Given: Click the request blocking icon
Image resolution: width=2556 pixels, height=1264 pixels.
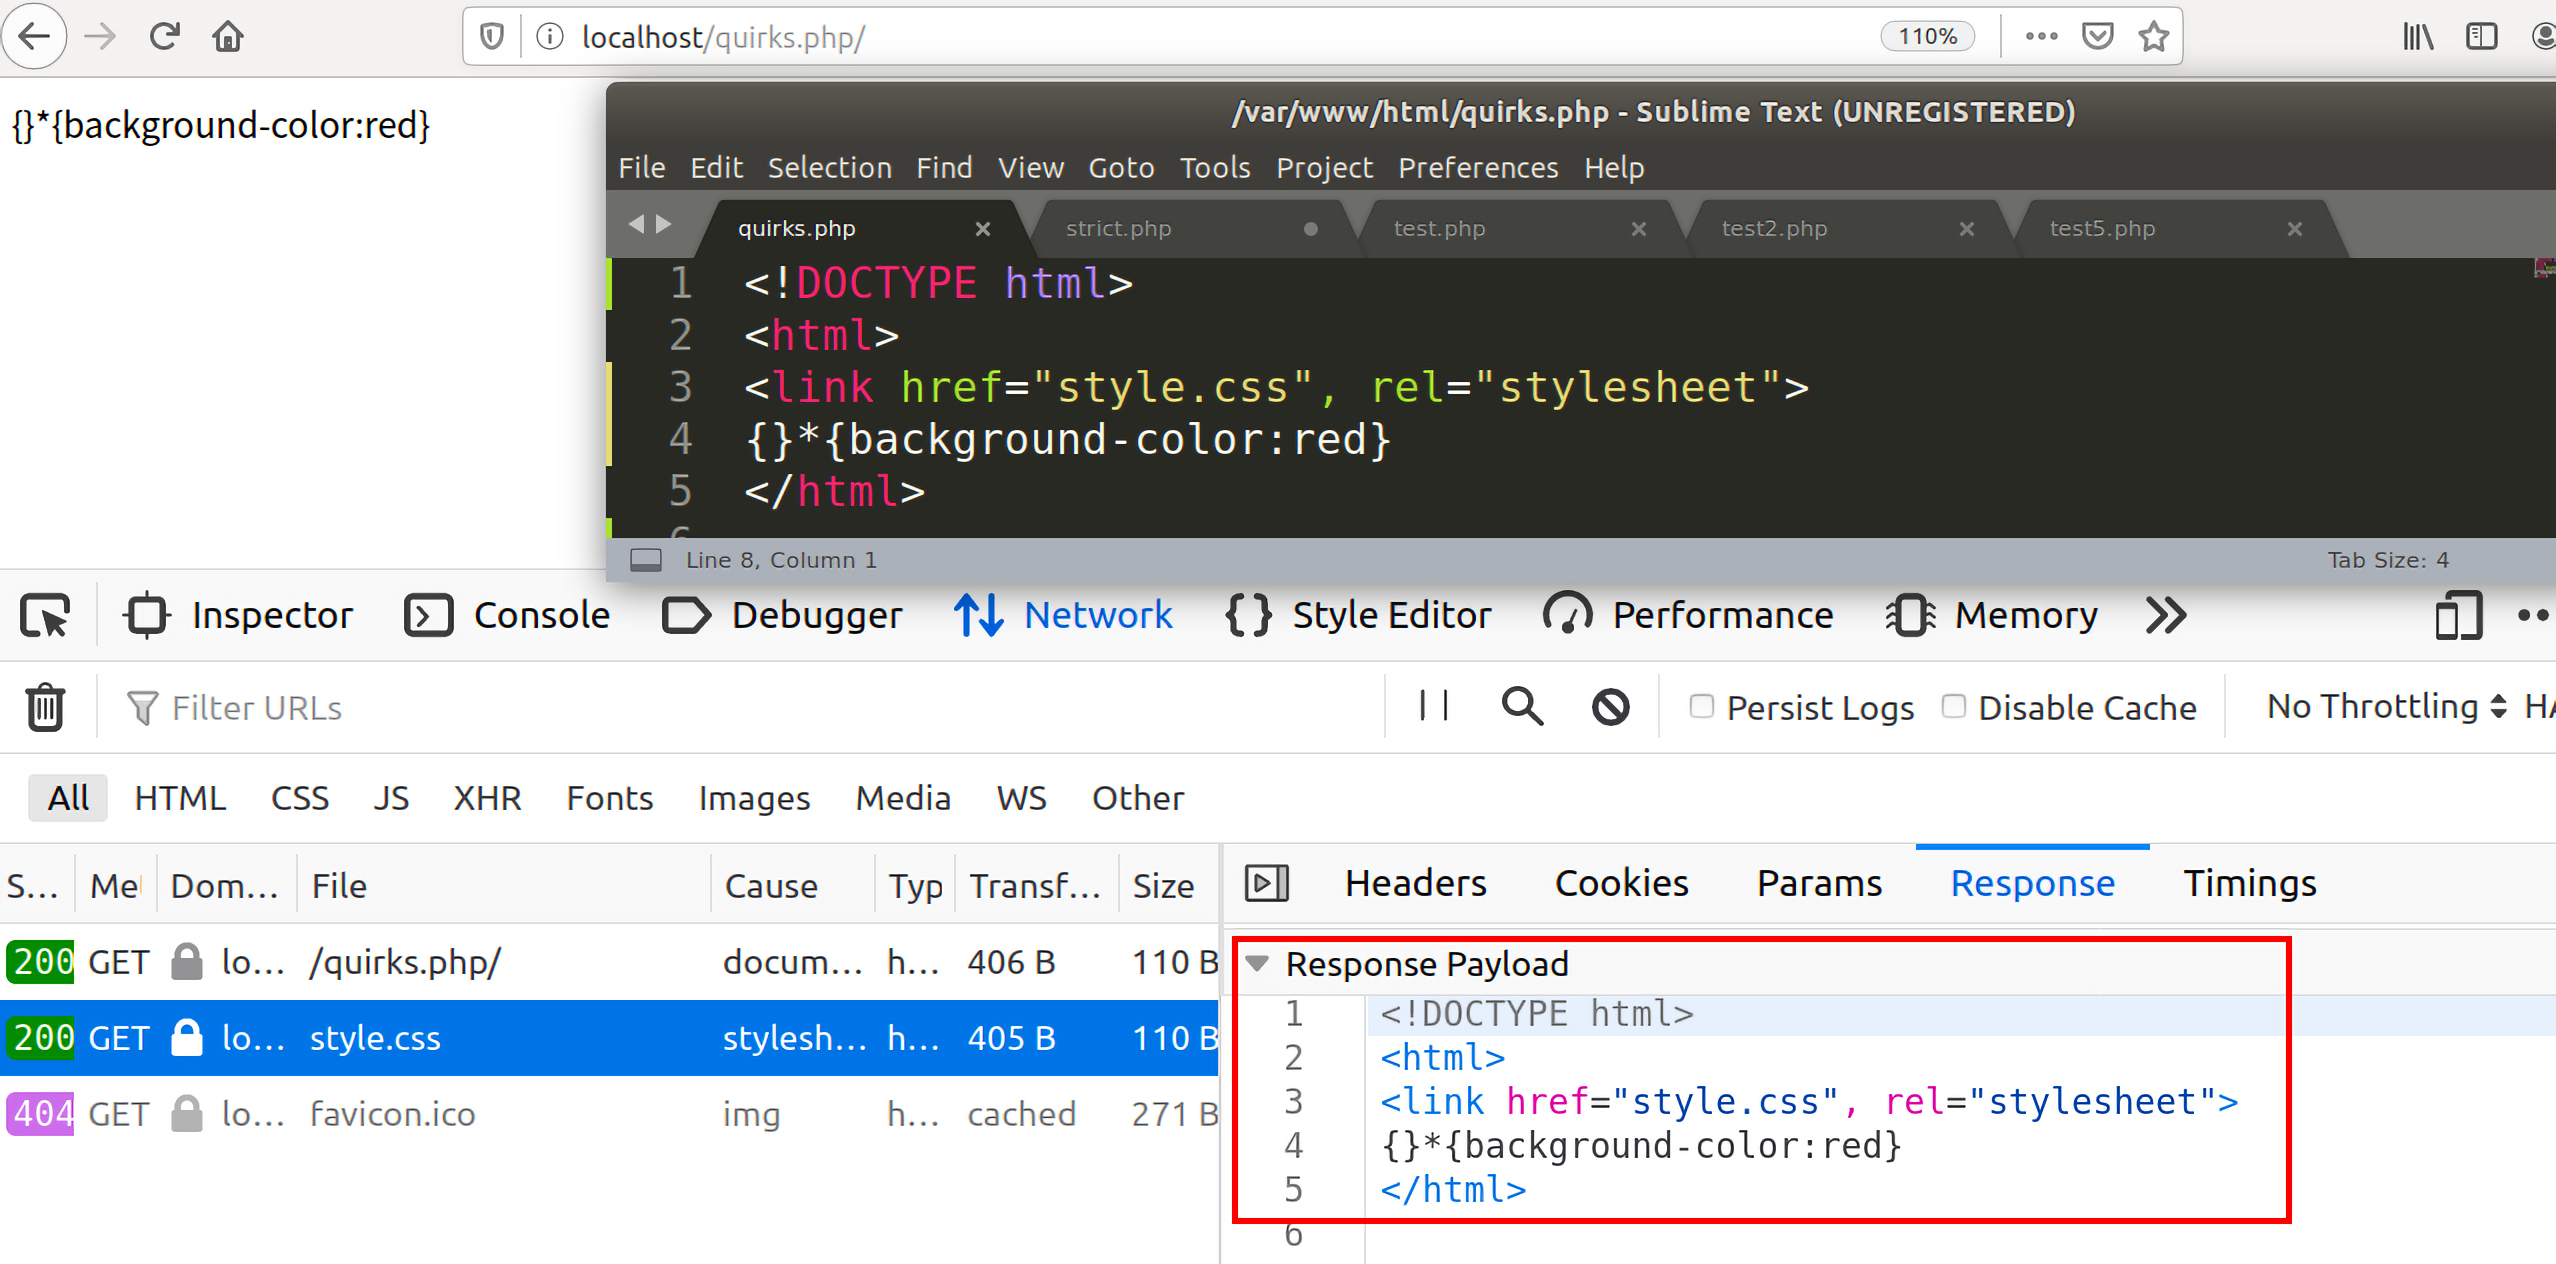Looking at the screenshot, I should (x=1610, y=707).
